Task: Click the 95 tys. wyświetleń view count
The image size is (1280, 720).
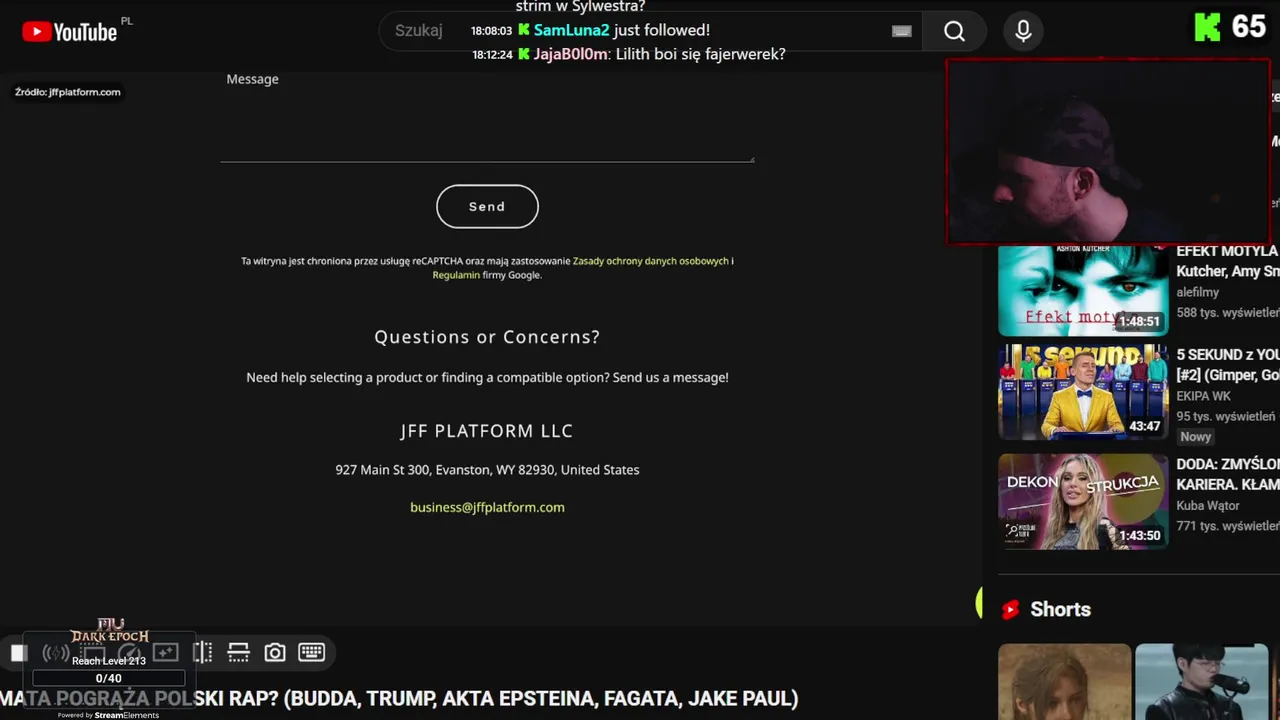Action: click(x=1226, y=417)
